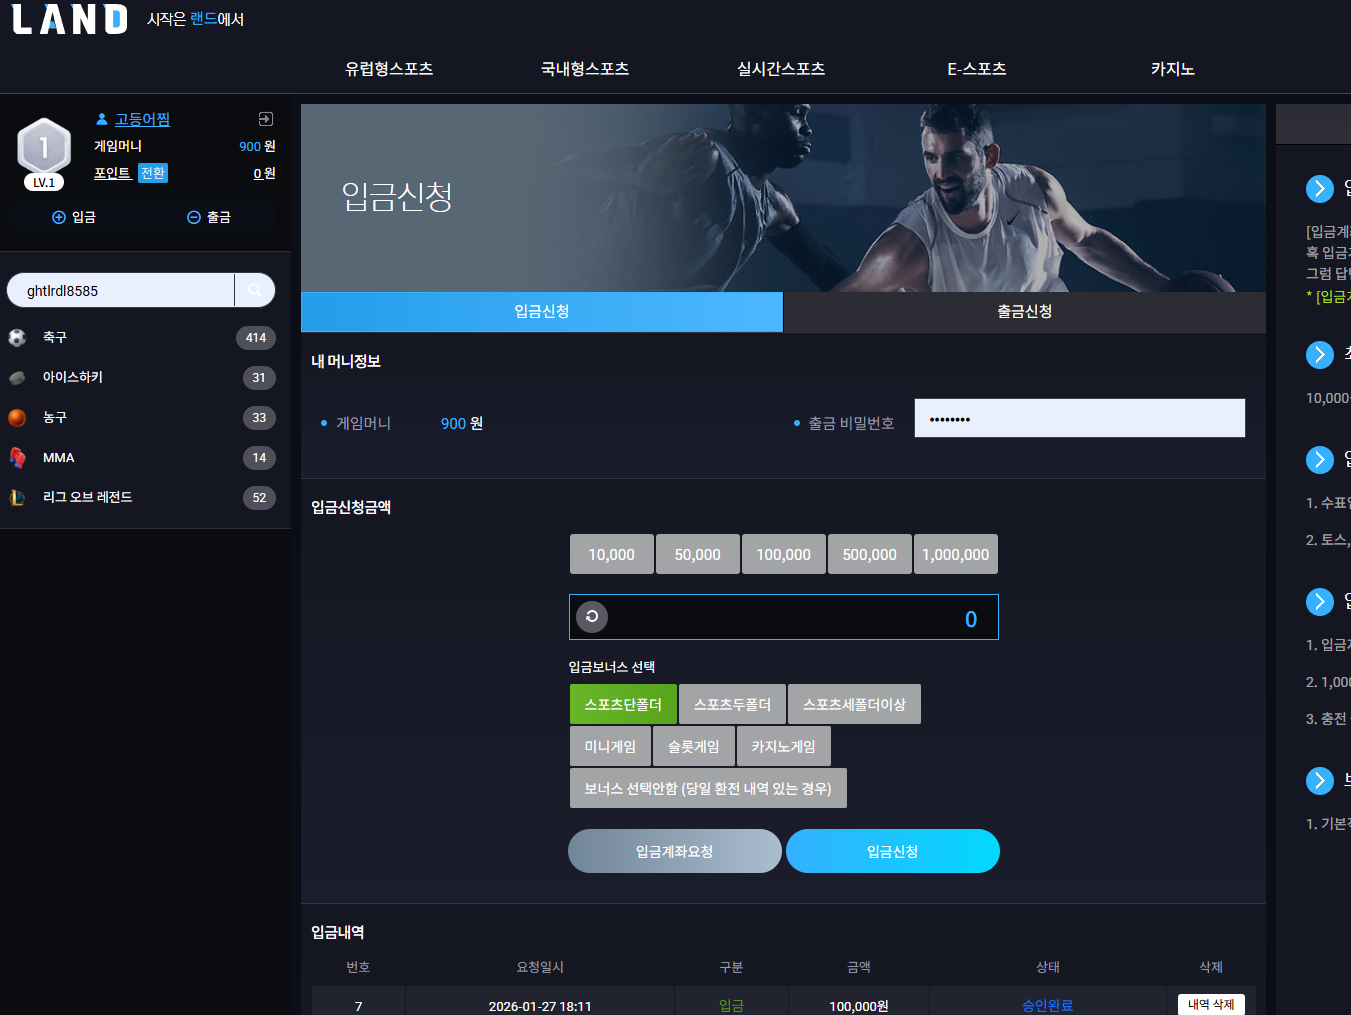Image resolution: width=1351 pixels, height=1015 pixels.
Task: Select the MMA boxing glove icon
Action: [x=17, y=458]
